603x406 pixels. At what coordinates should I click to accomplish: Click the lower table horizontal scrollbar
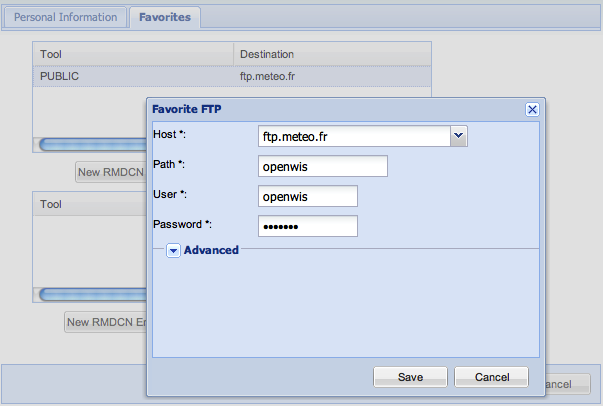pos(93,295)
